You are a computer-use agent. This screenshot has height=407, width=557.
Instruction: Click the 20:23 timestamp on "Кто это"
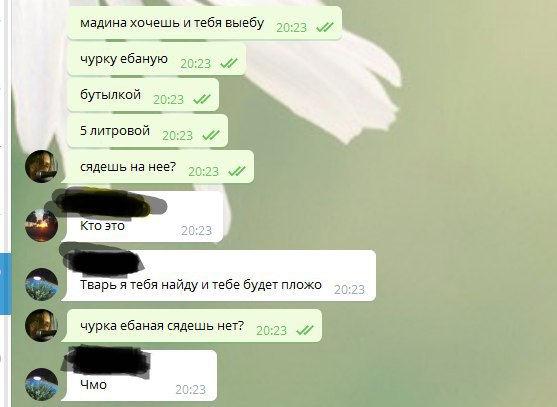tap(196, 231)
